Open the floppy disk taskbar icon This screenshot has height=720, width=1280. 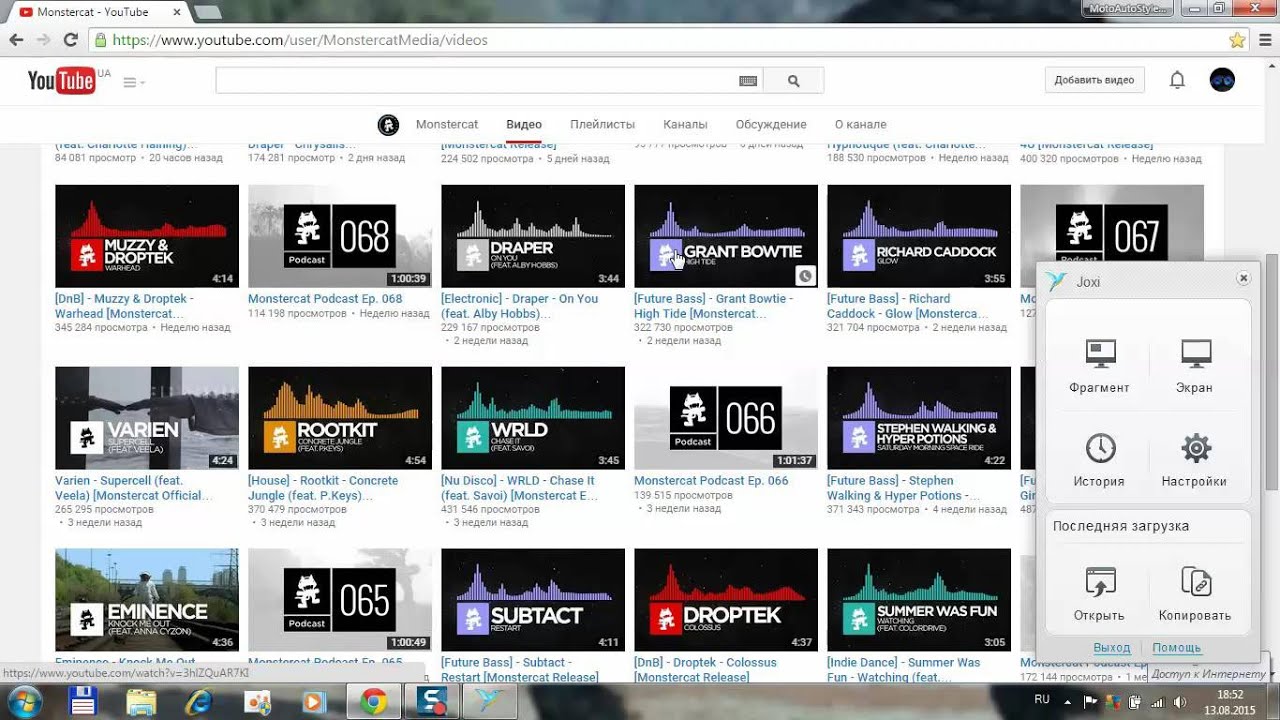[x=82, y=702]
